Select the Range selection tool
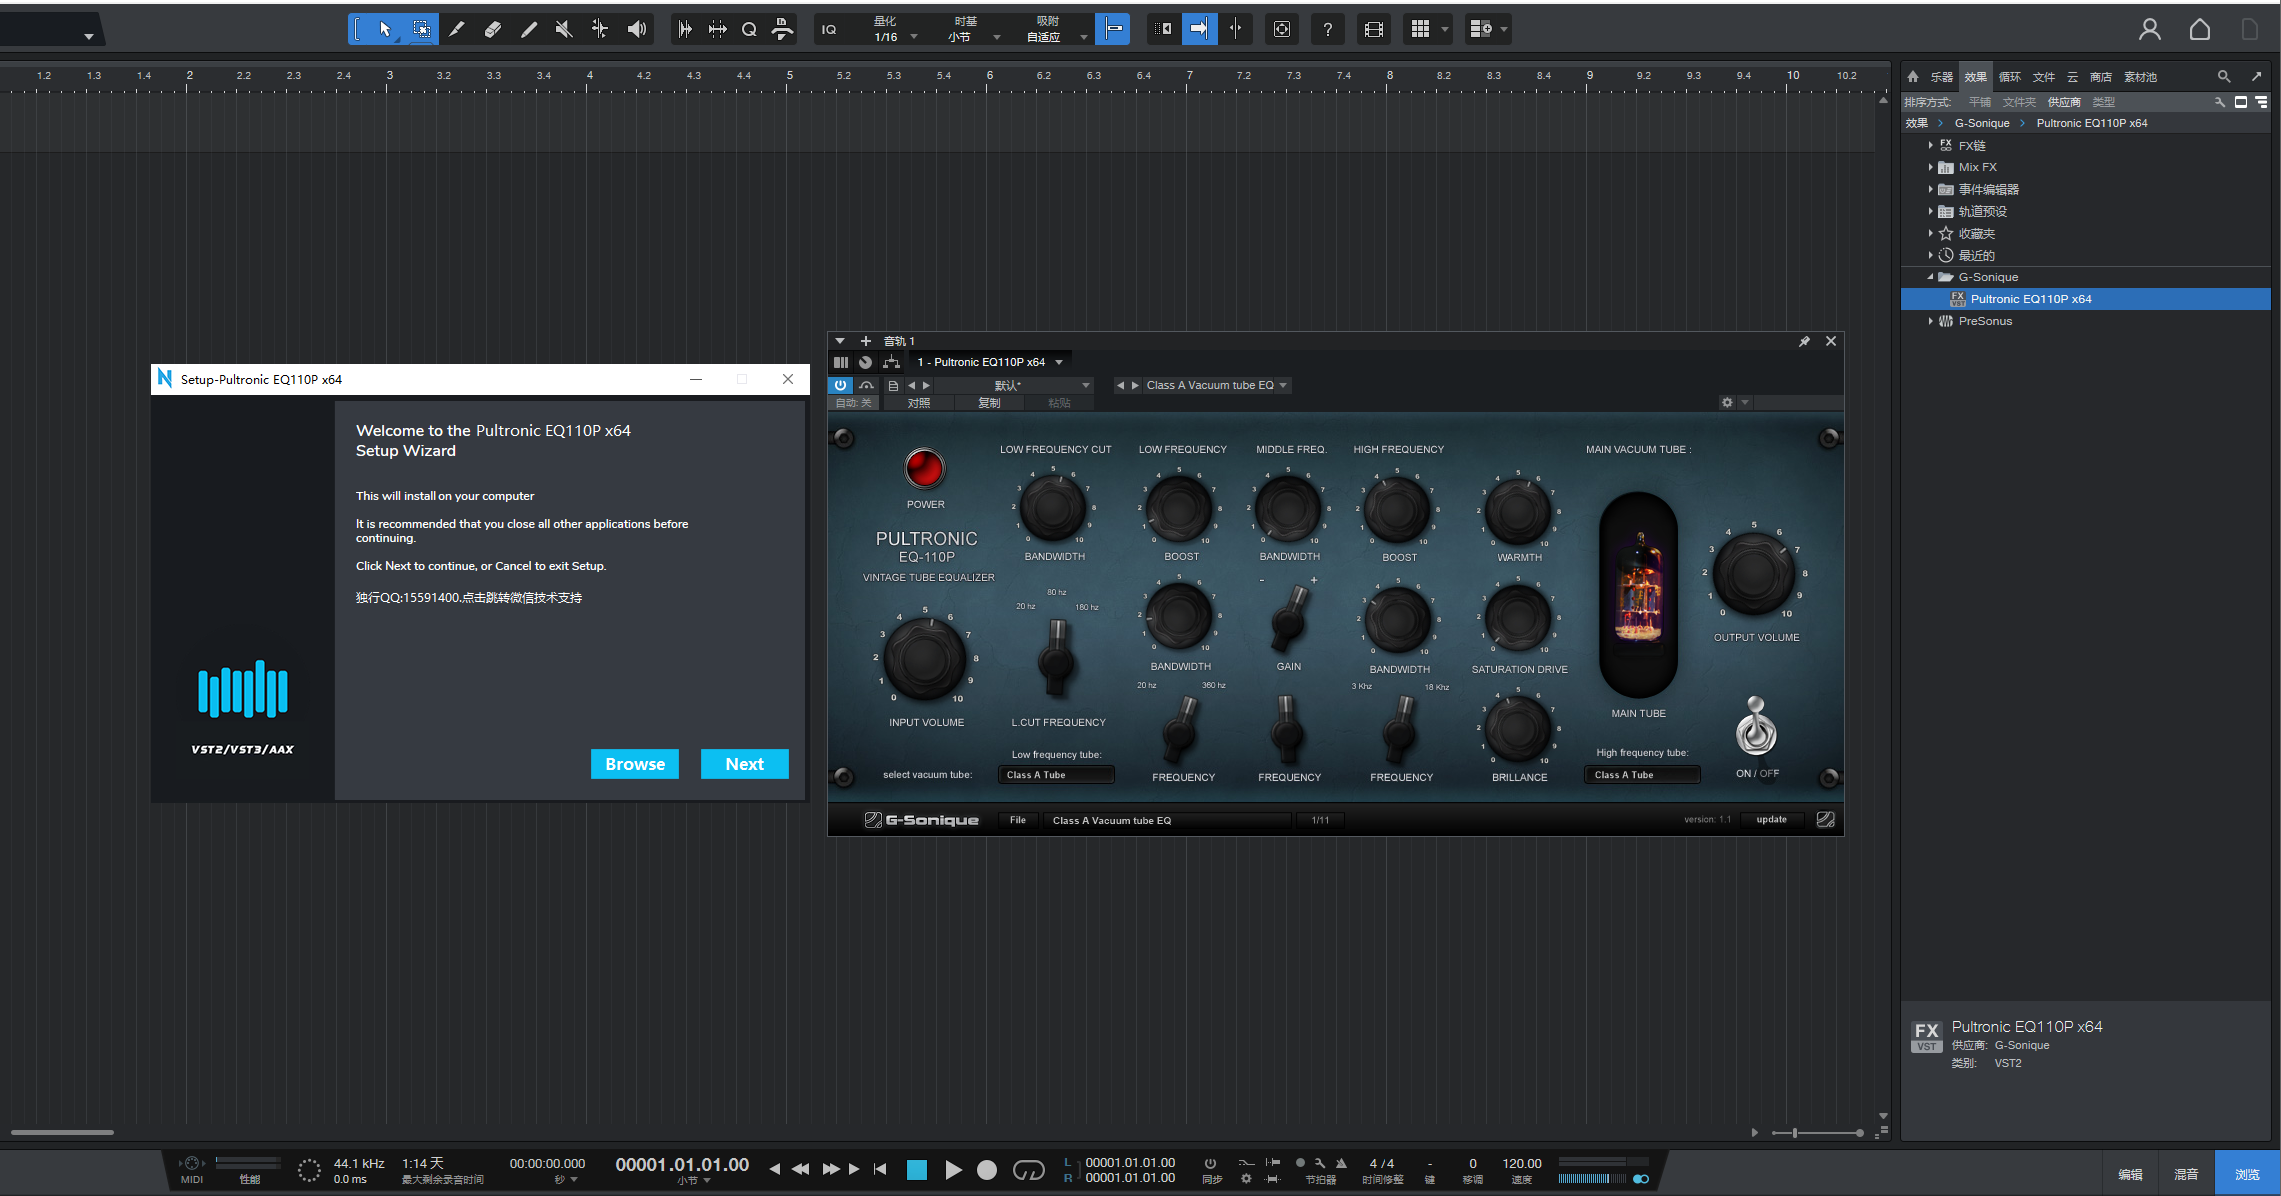2281x1196 pixels. [422, 29]
